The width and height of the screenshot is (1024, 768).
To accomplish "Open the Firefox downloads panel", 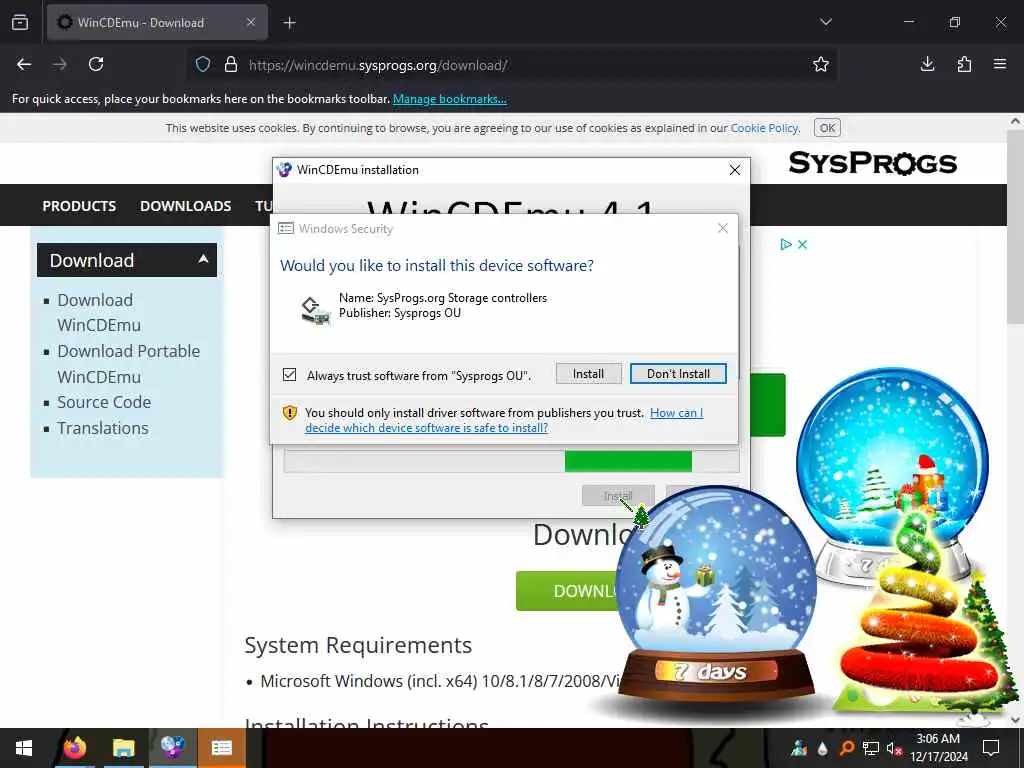I will [x=927, y=64].
